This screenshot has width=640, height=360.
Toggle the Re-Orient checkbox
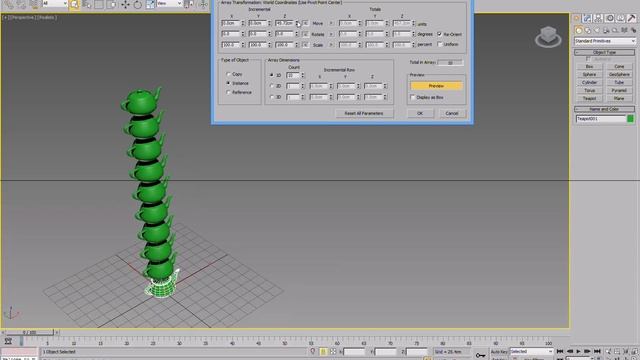440,34
